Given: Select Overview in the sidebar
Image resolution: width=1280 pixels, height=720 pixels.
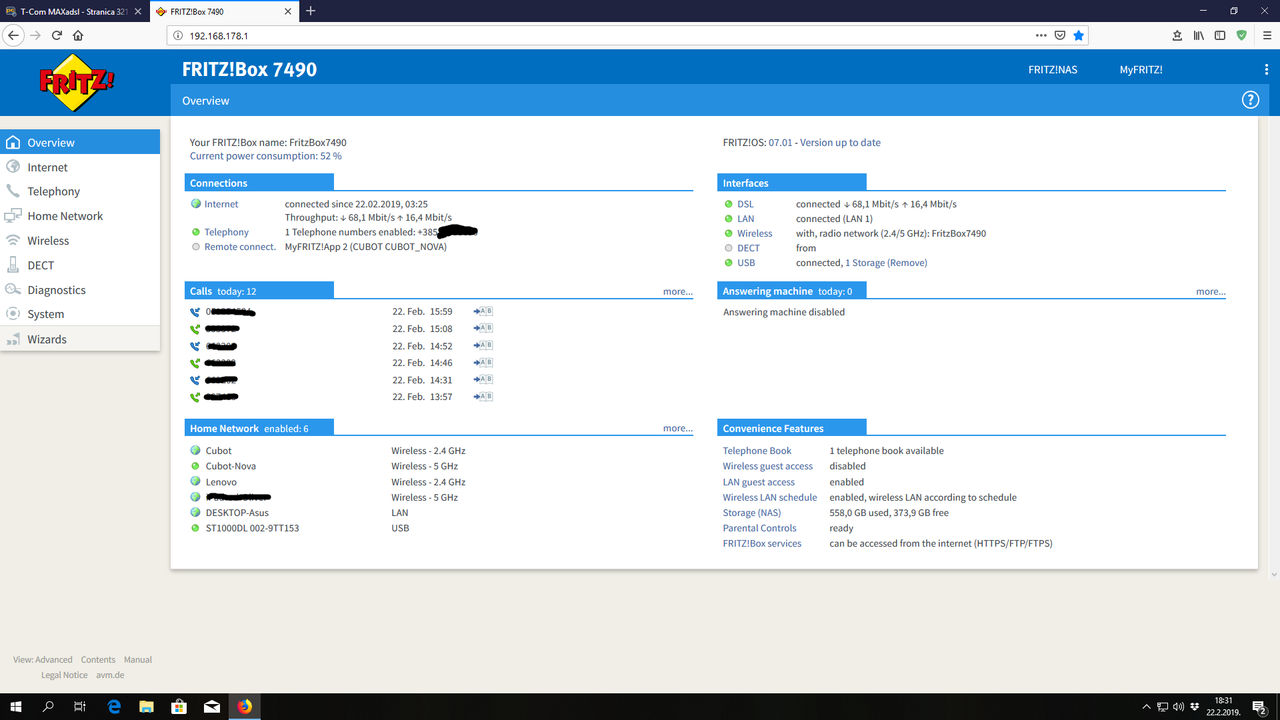Looking at the screenshot, I should (x=80, y=142).
